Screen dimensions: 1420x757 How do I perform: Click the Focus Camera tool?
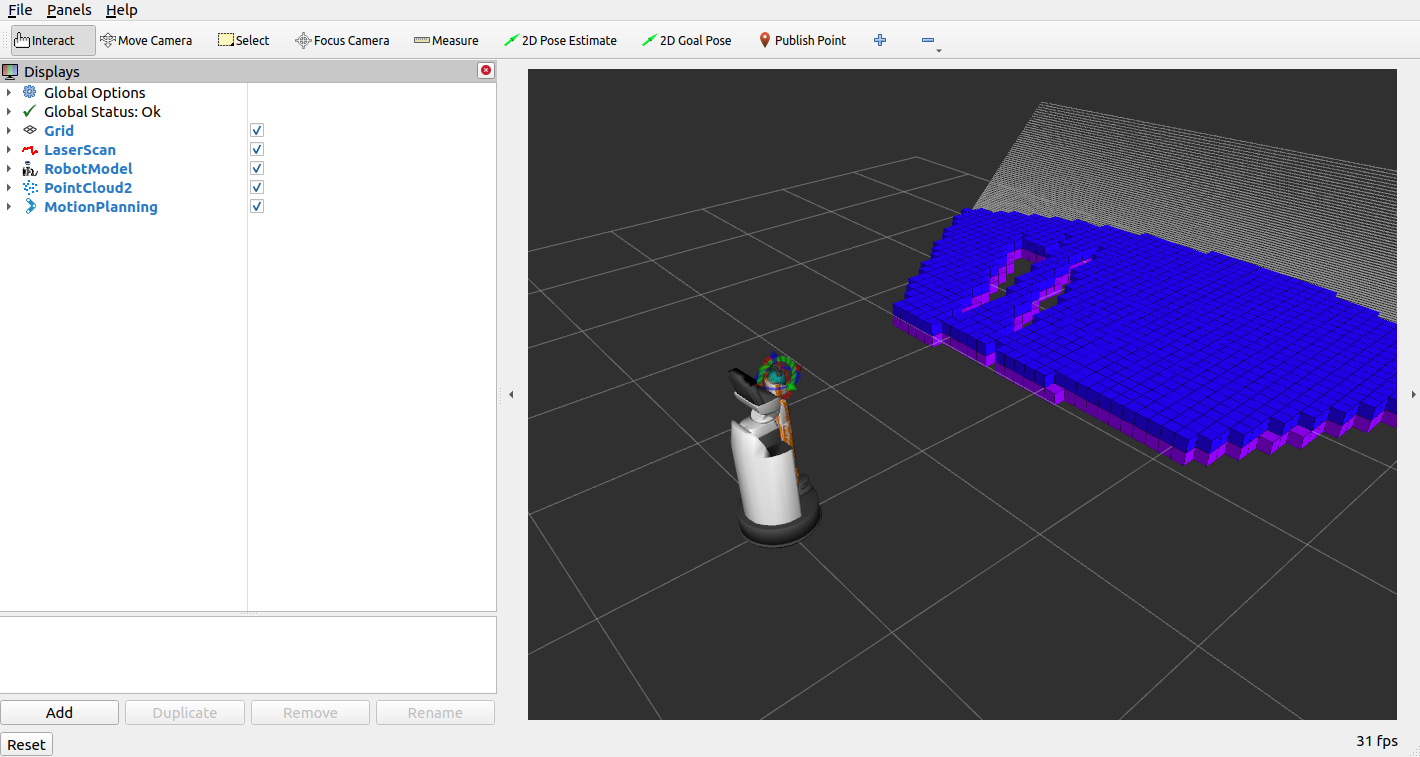(x=342, y=40)
